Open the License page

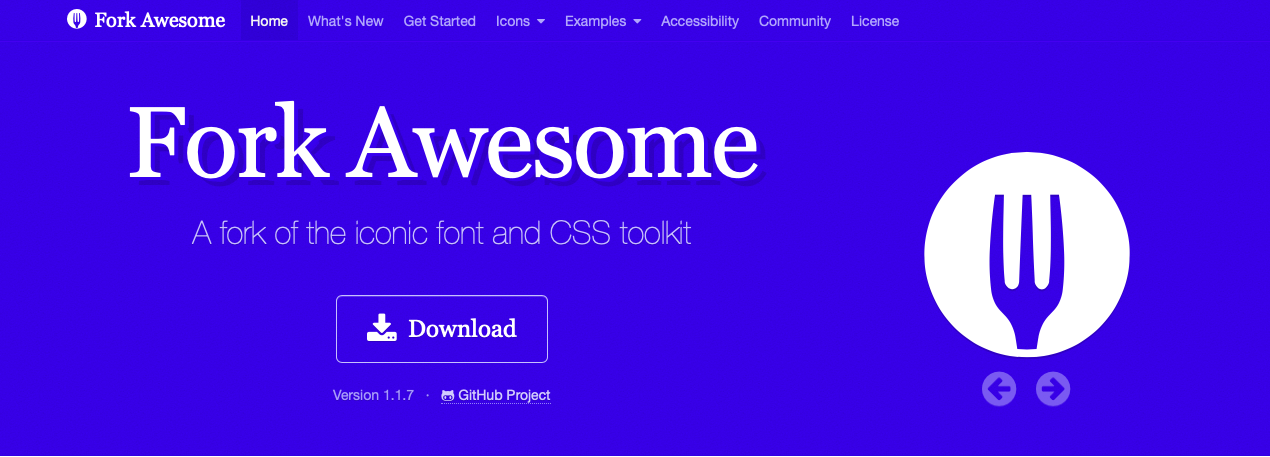[x=874, y=21]
